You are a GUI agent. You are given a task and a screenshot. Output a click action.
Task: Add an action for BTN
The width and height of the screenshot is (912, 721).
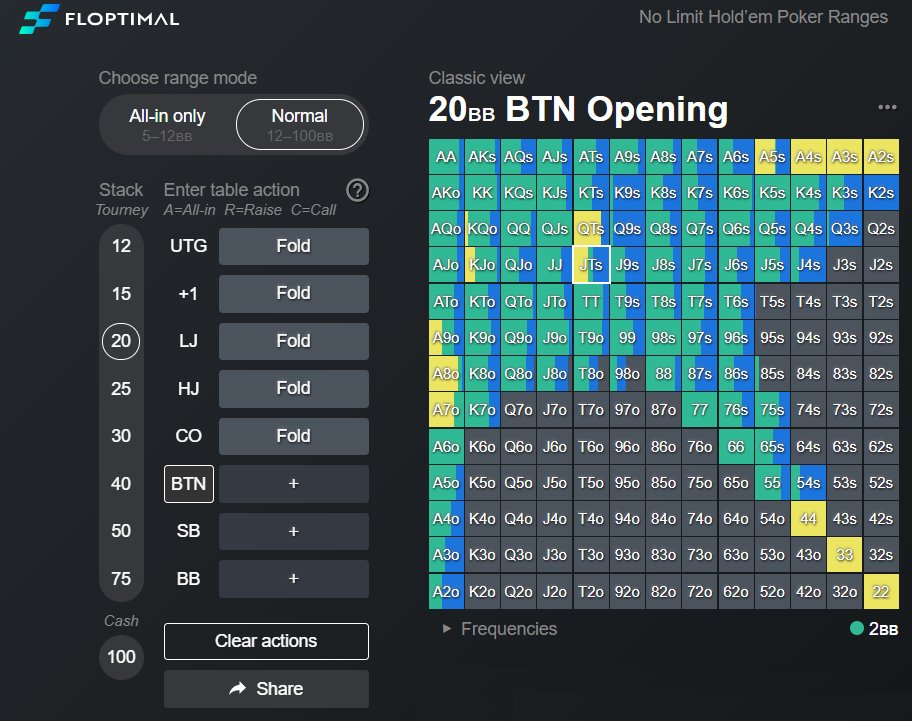pyautogui.click(x=294, y=484)
